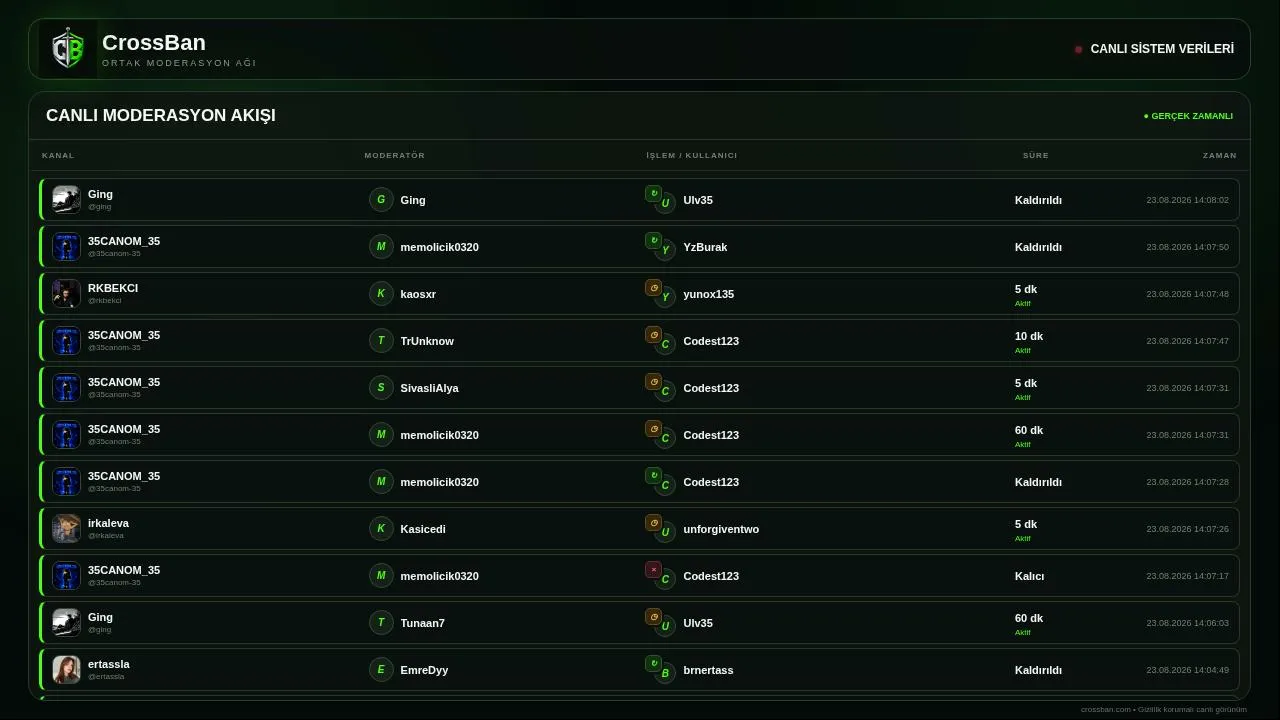Open the crossban.com footer link

coord(1106,709)
